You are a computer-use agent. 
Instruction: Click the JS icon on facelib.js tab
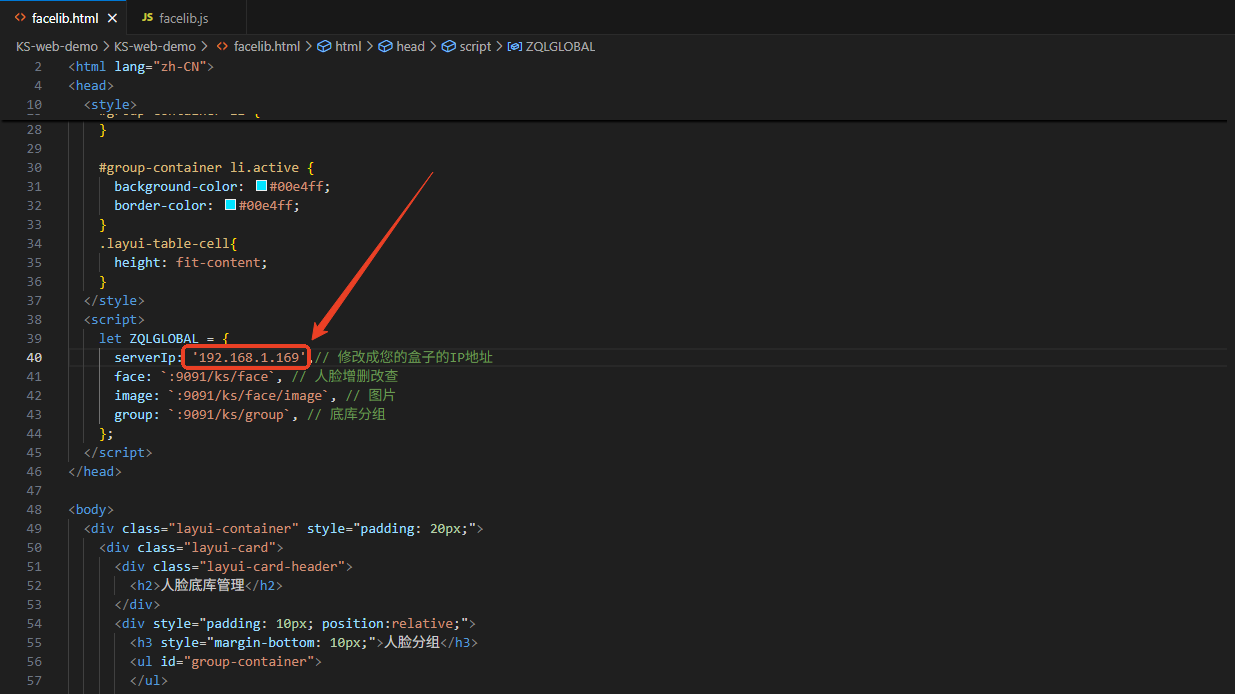[x=147, y=18]
